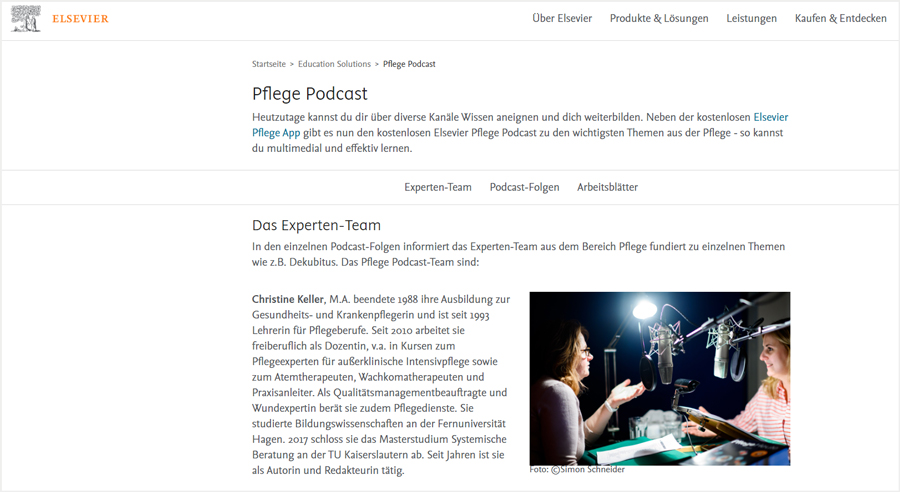
Task: Click the Pflege Podcast breadcrumb item
Action: click(409, 64)
